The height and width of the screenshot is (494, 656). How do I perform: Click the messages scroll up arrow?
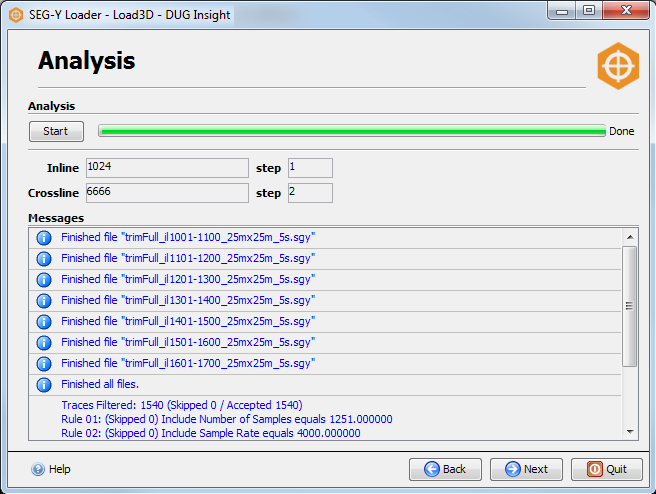tap(630, 237)
